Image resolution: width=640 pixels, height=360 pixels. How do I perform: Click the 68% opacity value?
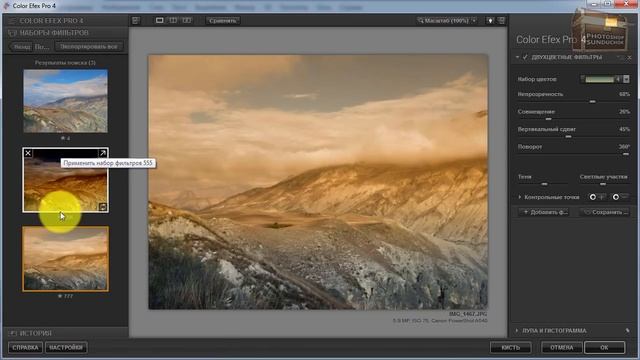pos(624,94)
